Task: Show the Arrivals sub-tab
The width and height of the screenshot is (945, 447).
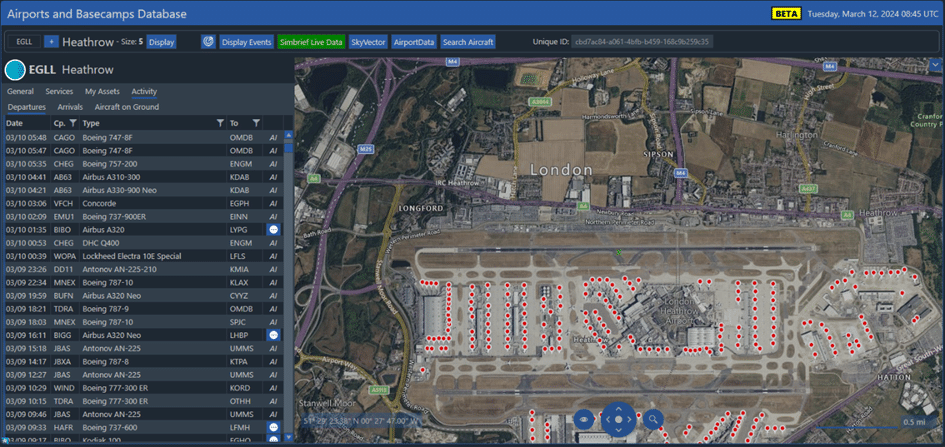Action: click(70, 107)
